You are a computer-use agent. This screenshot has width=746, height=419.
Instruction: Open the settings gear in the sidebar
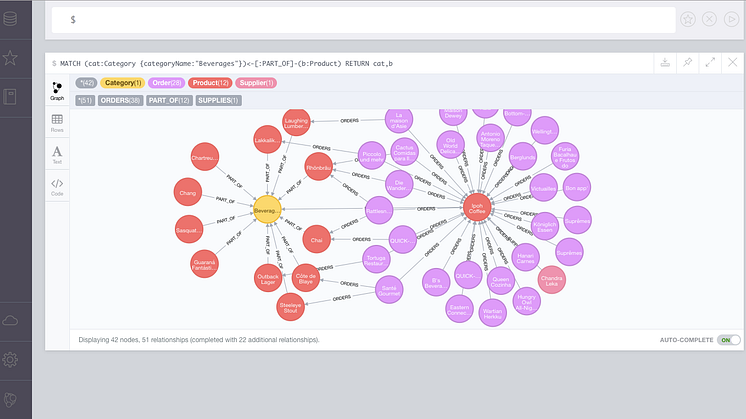pos(10,360)
